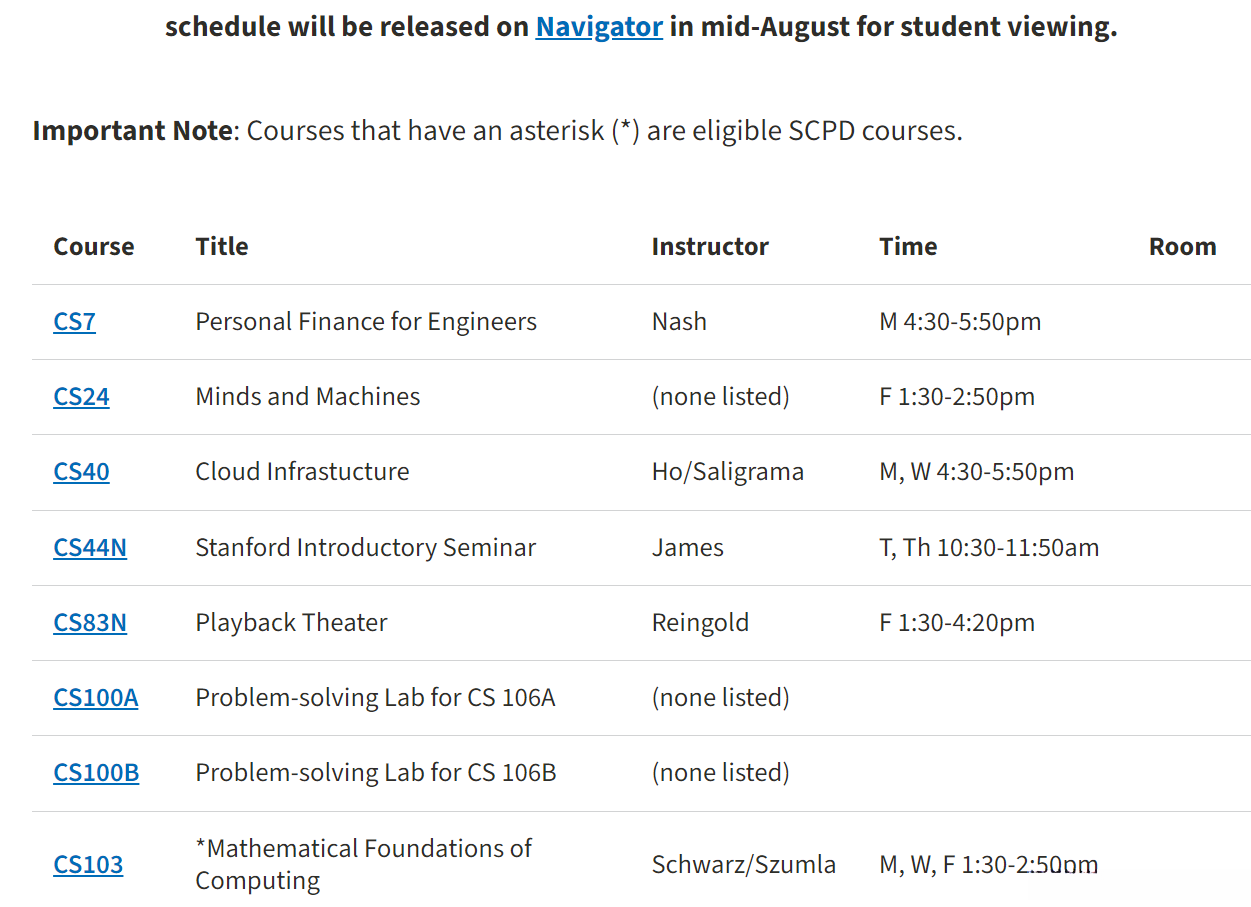Open the CS100A course link
This screenshot has width=1251, height=907.
point(96,698)
